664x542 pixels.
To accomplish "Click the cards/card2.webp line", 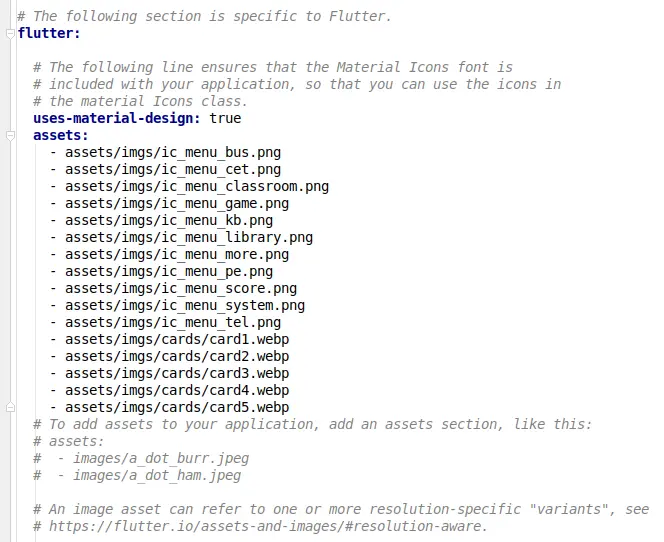I will point(169,356).
